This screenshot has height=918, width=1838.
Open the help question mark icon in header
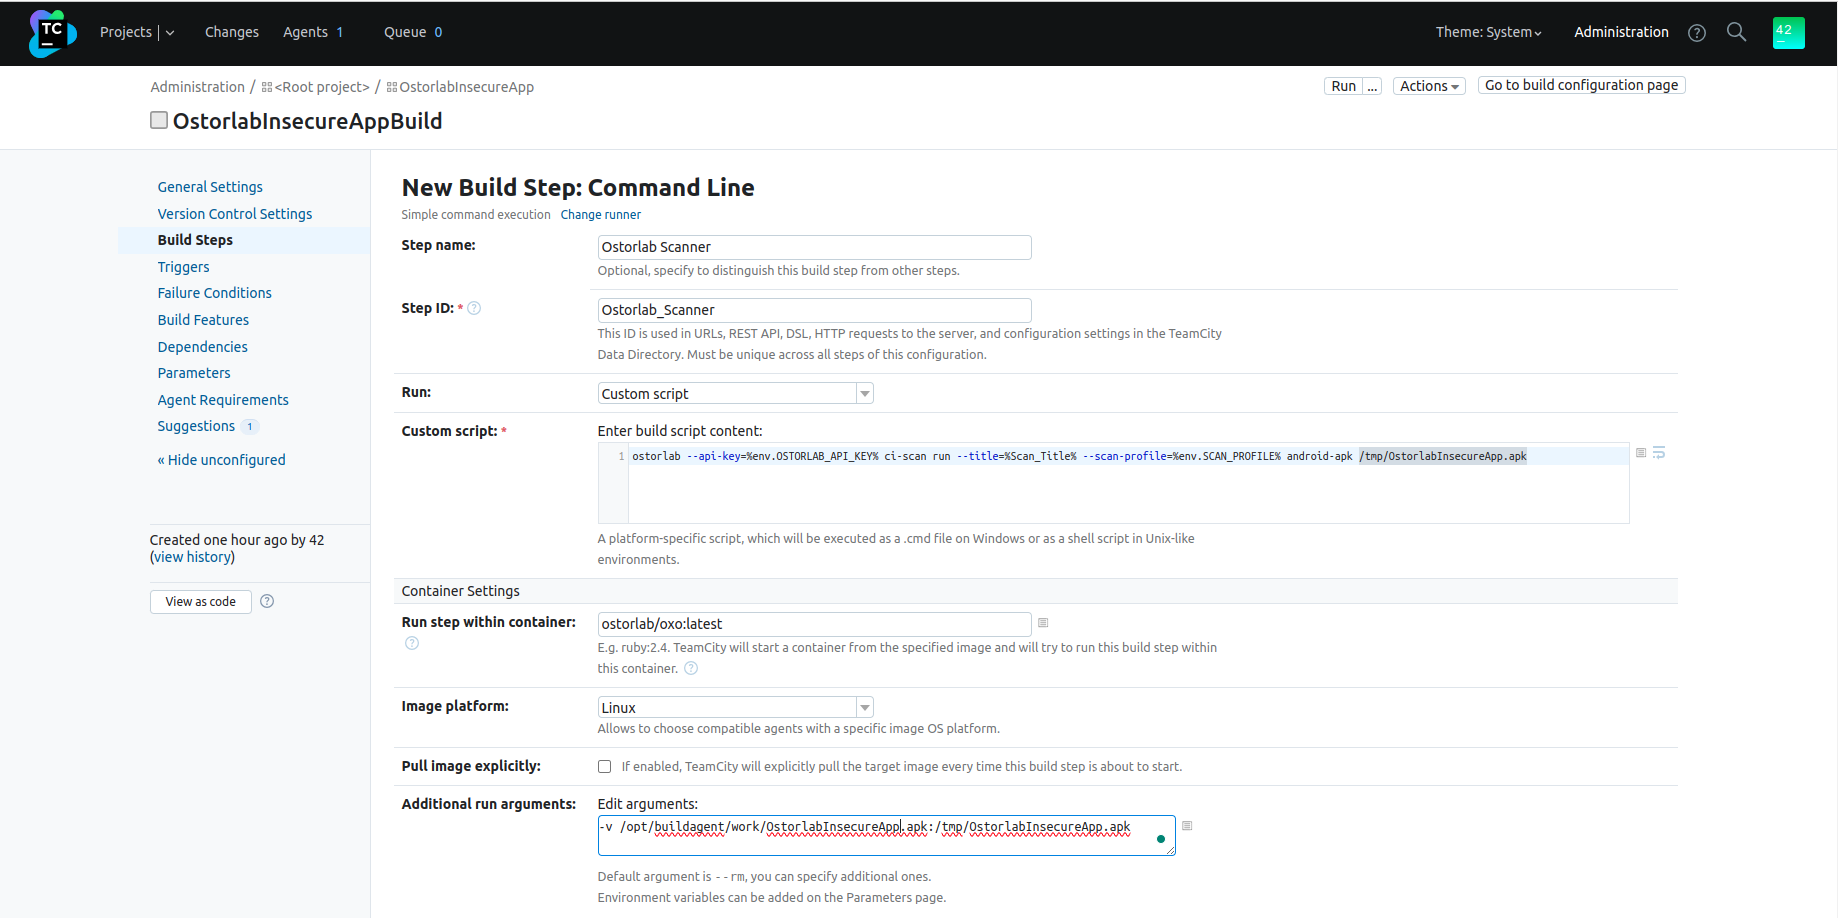(1696, 33)
